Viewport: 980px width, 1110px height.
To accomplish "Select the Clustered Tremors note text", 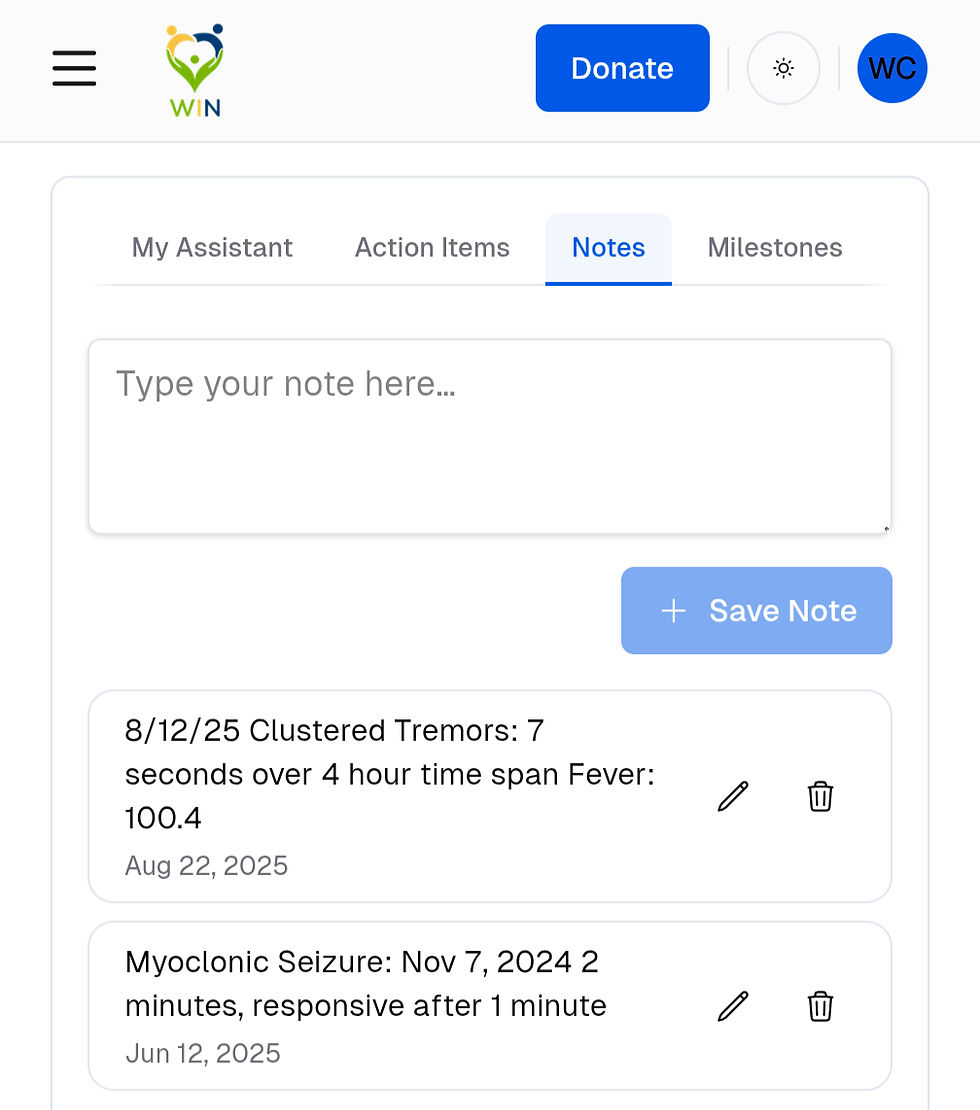I will (390, 774).
